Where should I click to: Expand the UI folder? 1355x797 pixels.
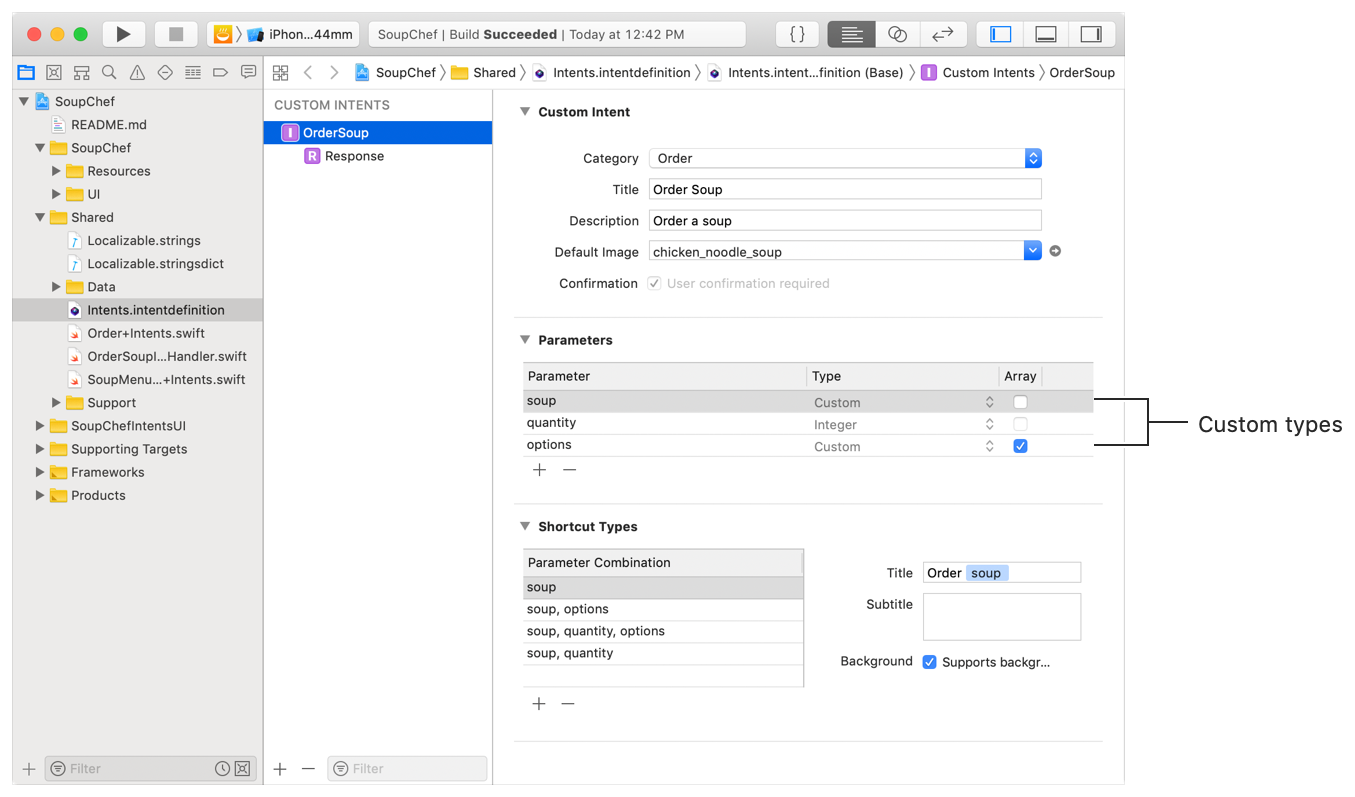(x=57, y=194)
